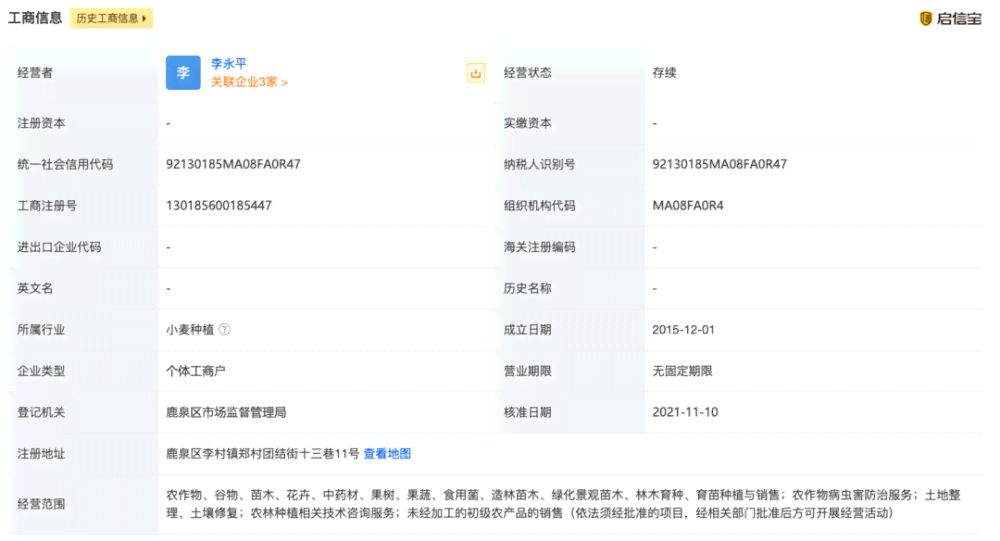The image size is (1000, 541).
Task: Expand the 历史工商信息 button
Action: pyautogui.click(x=112, y=19)
